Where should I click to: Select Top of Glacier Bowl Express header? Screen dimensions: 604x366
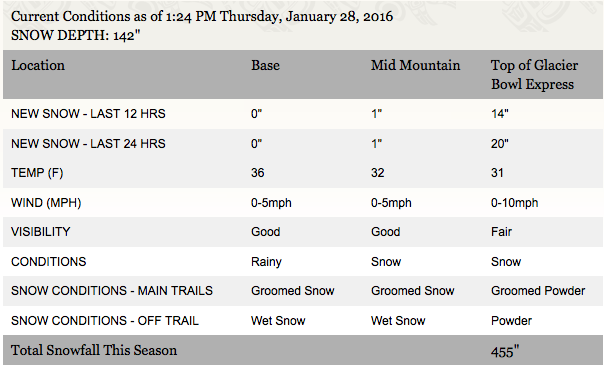(x=534, y=75)
